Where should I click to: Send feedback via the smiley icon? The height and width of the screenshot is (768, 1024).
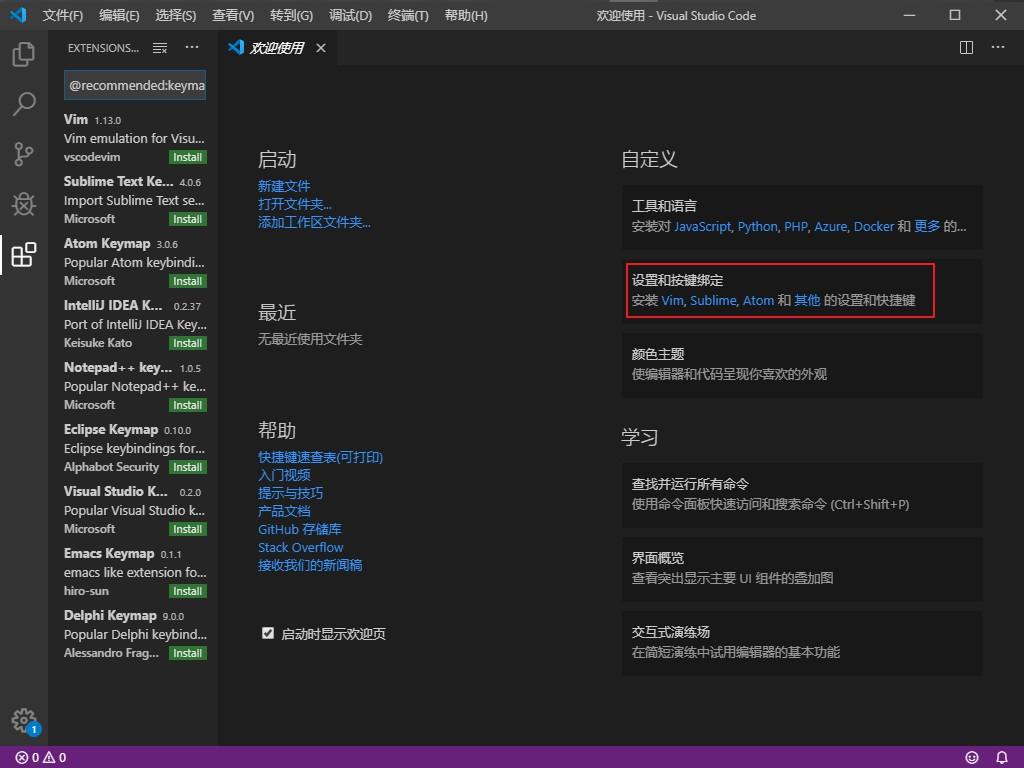(971, 757)
